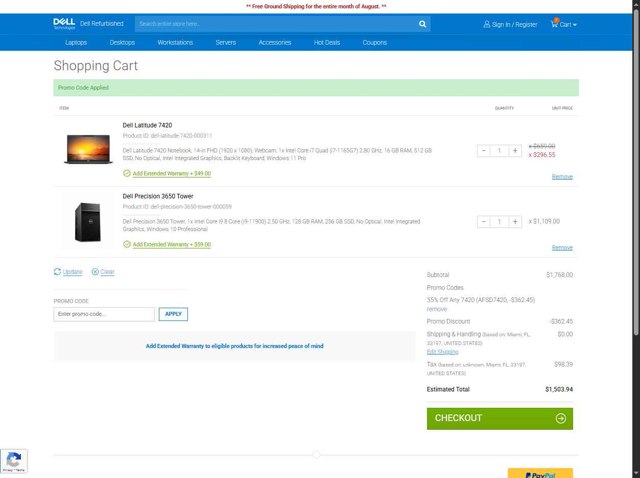640x478 pixels.
Task: Open the Cart dropdown arrow
Action: coord(575,25)
